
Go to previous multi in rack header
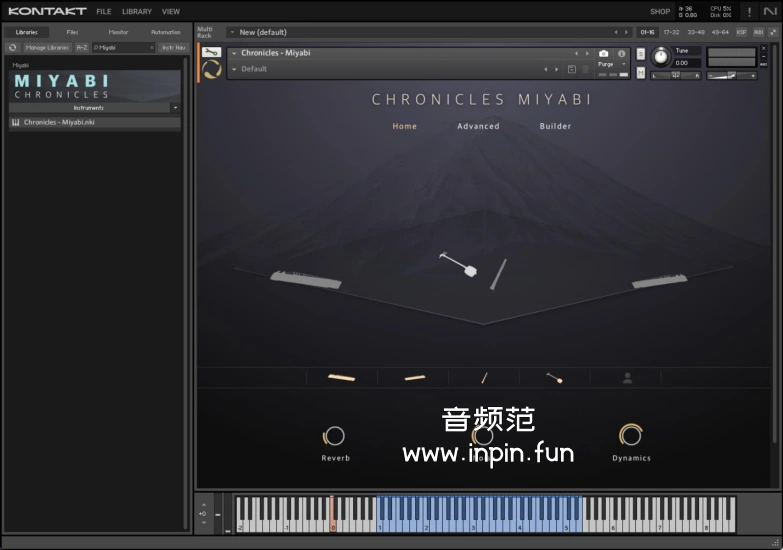pyautogui.click(x=616, y=32)
